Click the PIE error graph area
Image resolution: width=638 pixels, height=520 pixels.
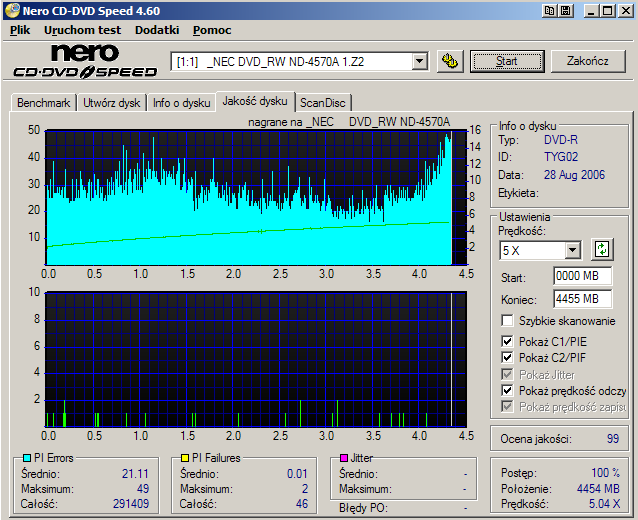point(256,197)
